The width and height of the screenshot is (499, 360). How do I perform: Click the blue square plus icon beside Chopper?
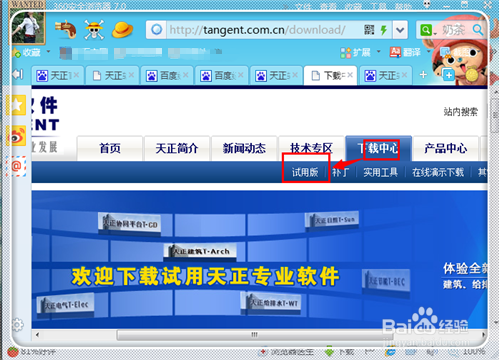click(x=449, y=75)
